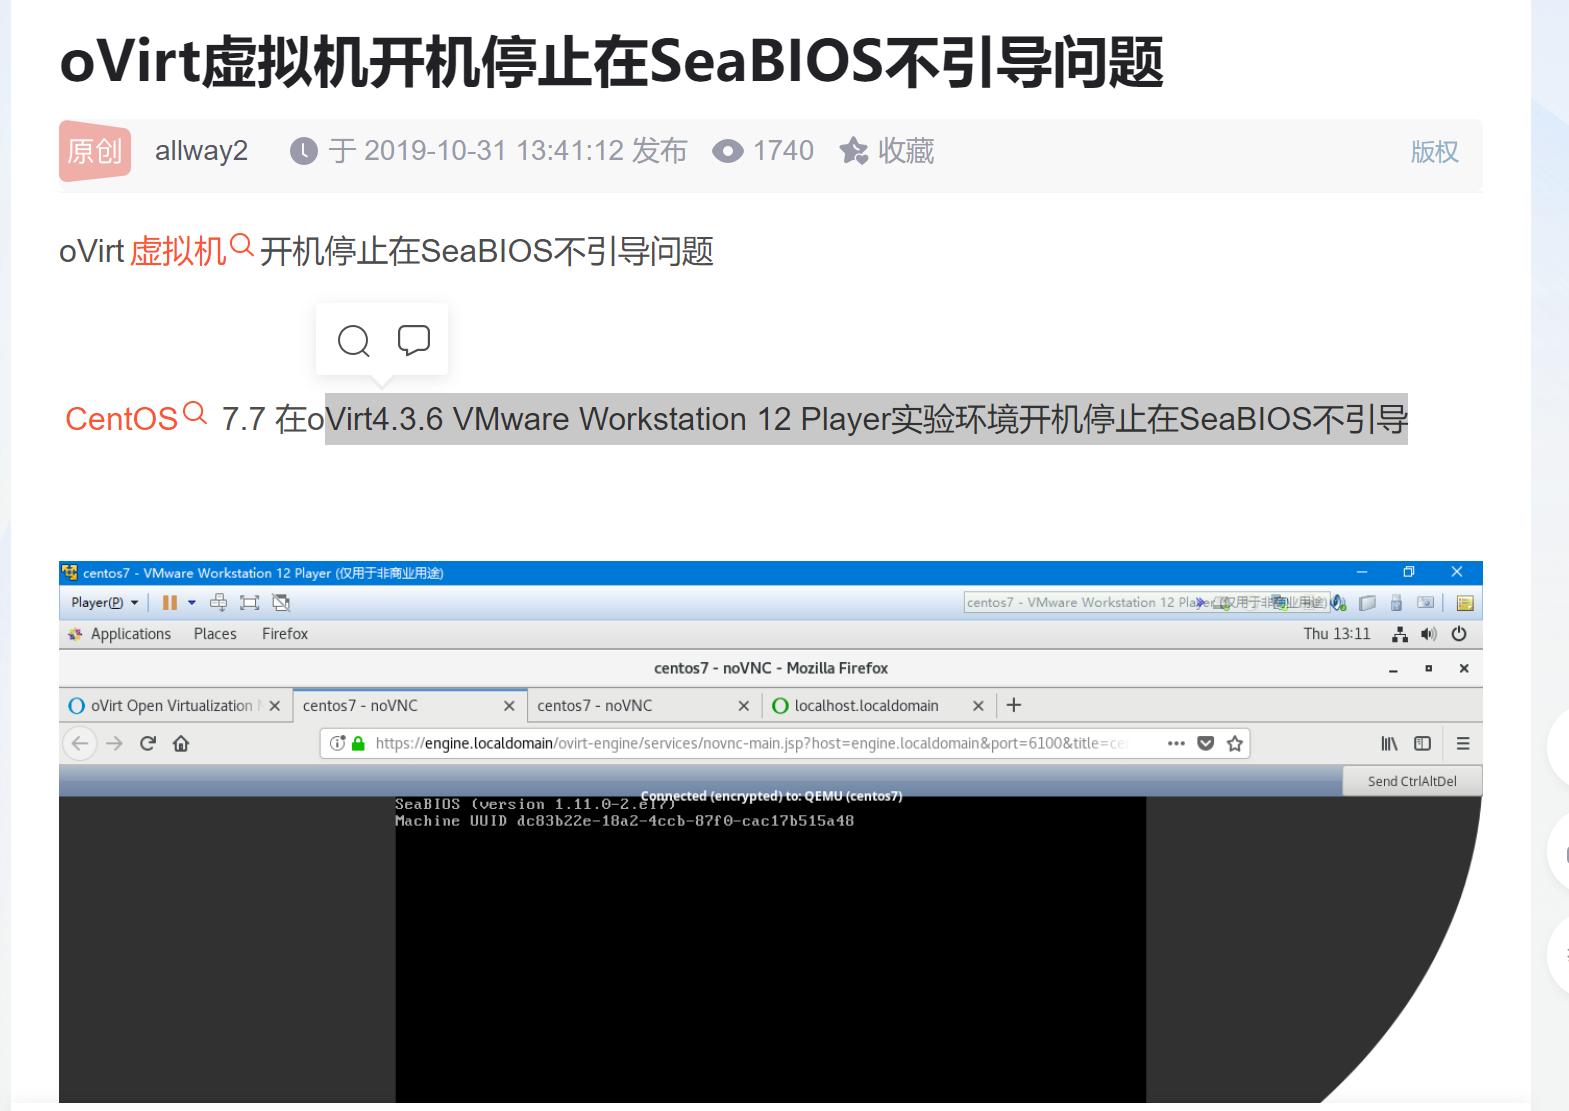Open the Player(P) dropdown menu
Image resolution: width=1569 pixels, height=1111 pixels.
point(104,602)
